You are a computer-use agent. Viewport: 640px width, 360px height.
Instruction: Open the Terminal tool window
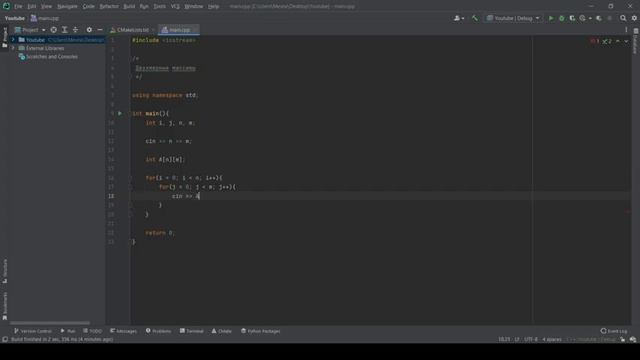coord(191,331)
